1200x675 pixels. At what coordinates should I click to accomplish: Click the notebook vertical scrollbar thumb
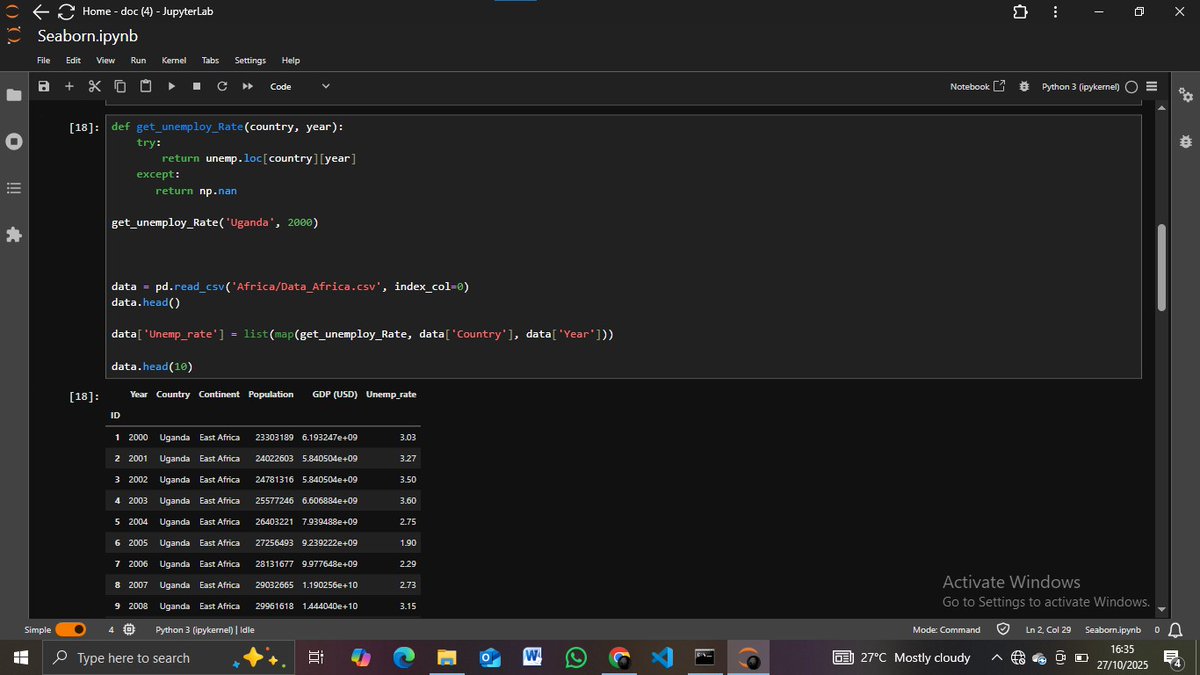click(x=1161, y=267)
